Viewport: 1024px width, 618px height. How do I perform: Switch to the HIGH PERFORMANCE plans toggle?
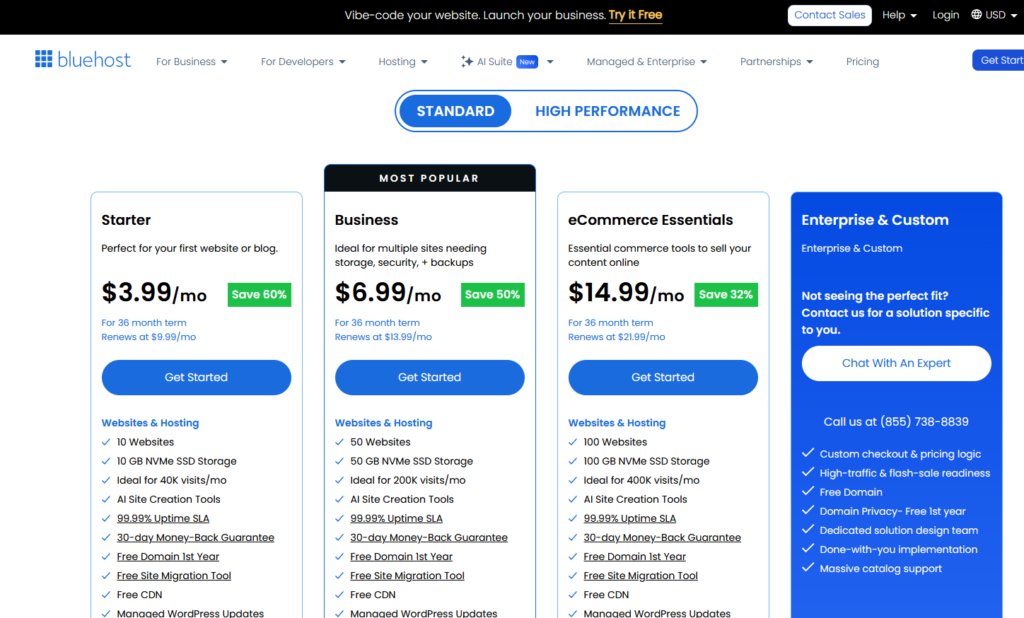[x=607, y=111]
